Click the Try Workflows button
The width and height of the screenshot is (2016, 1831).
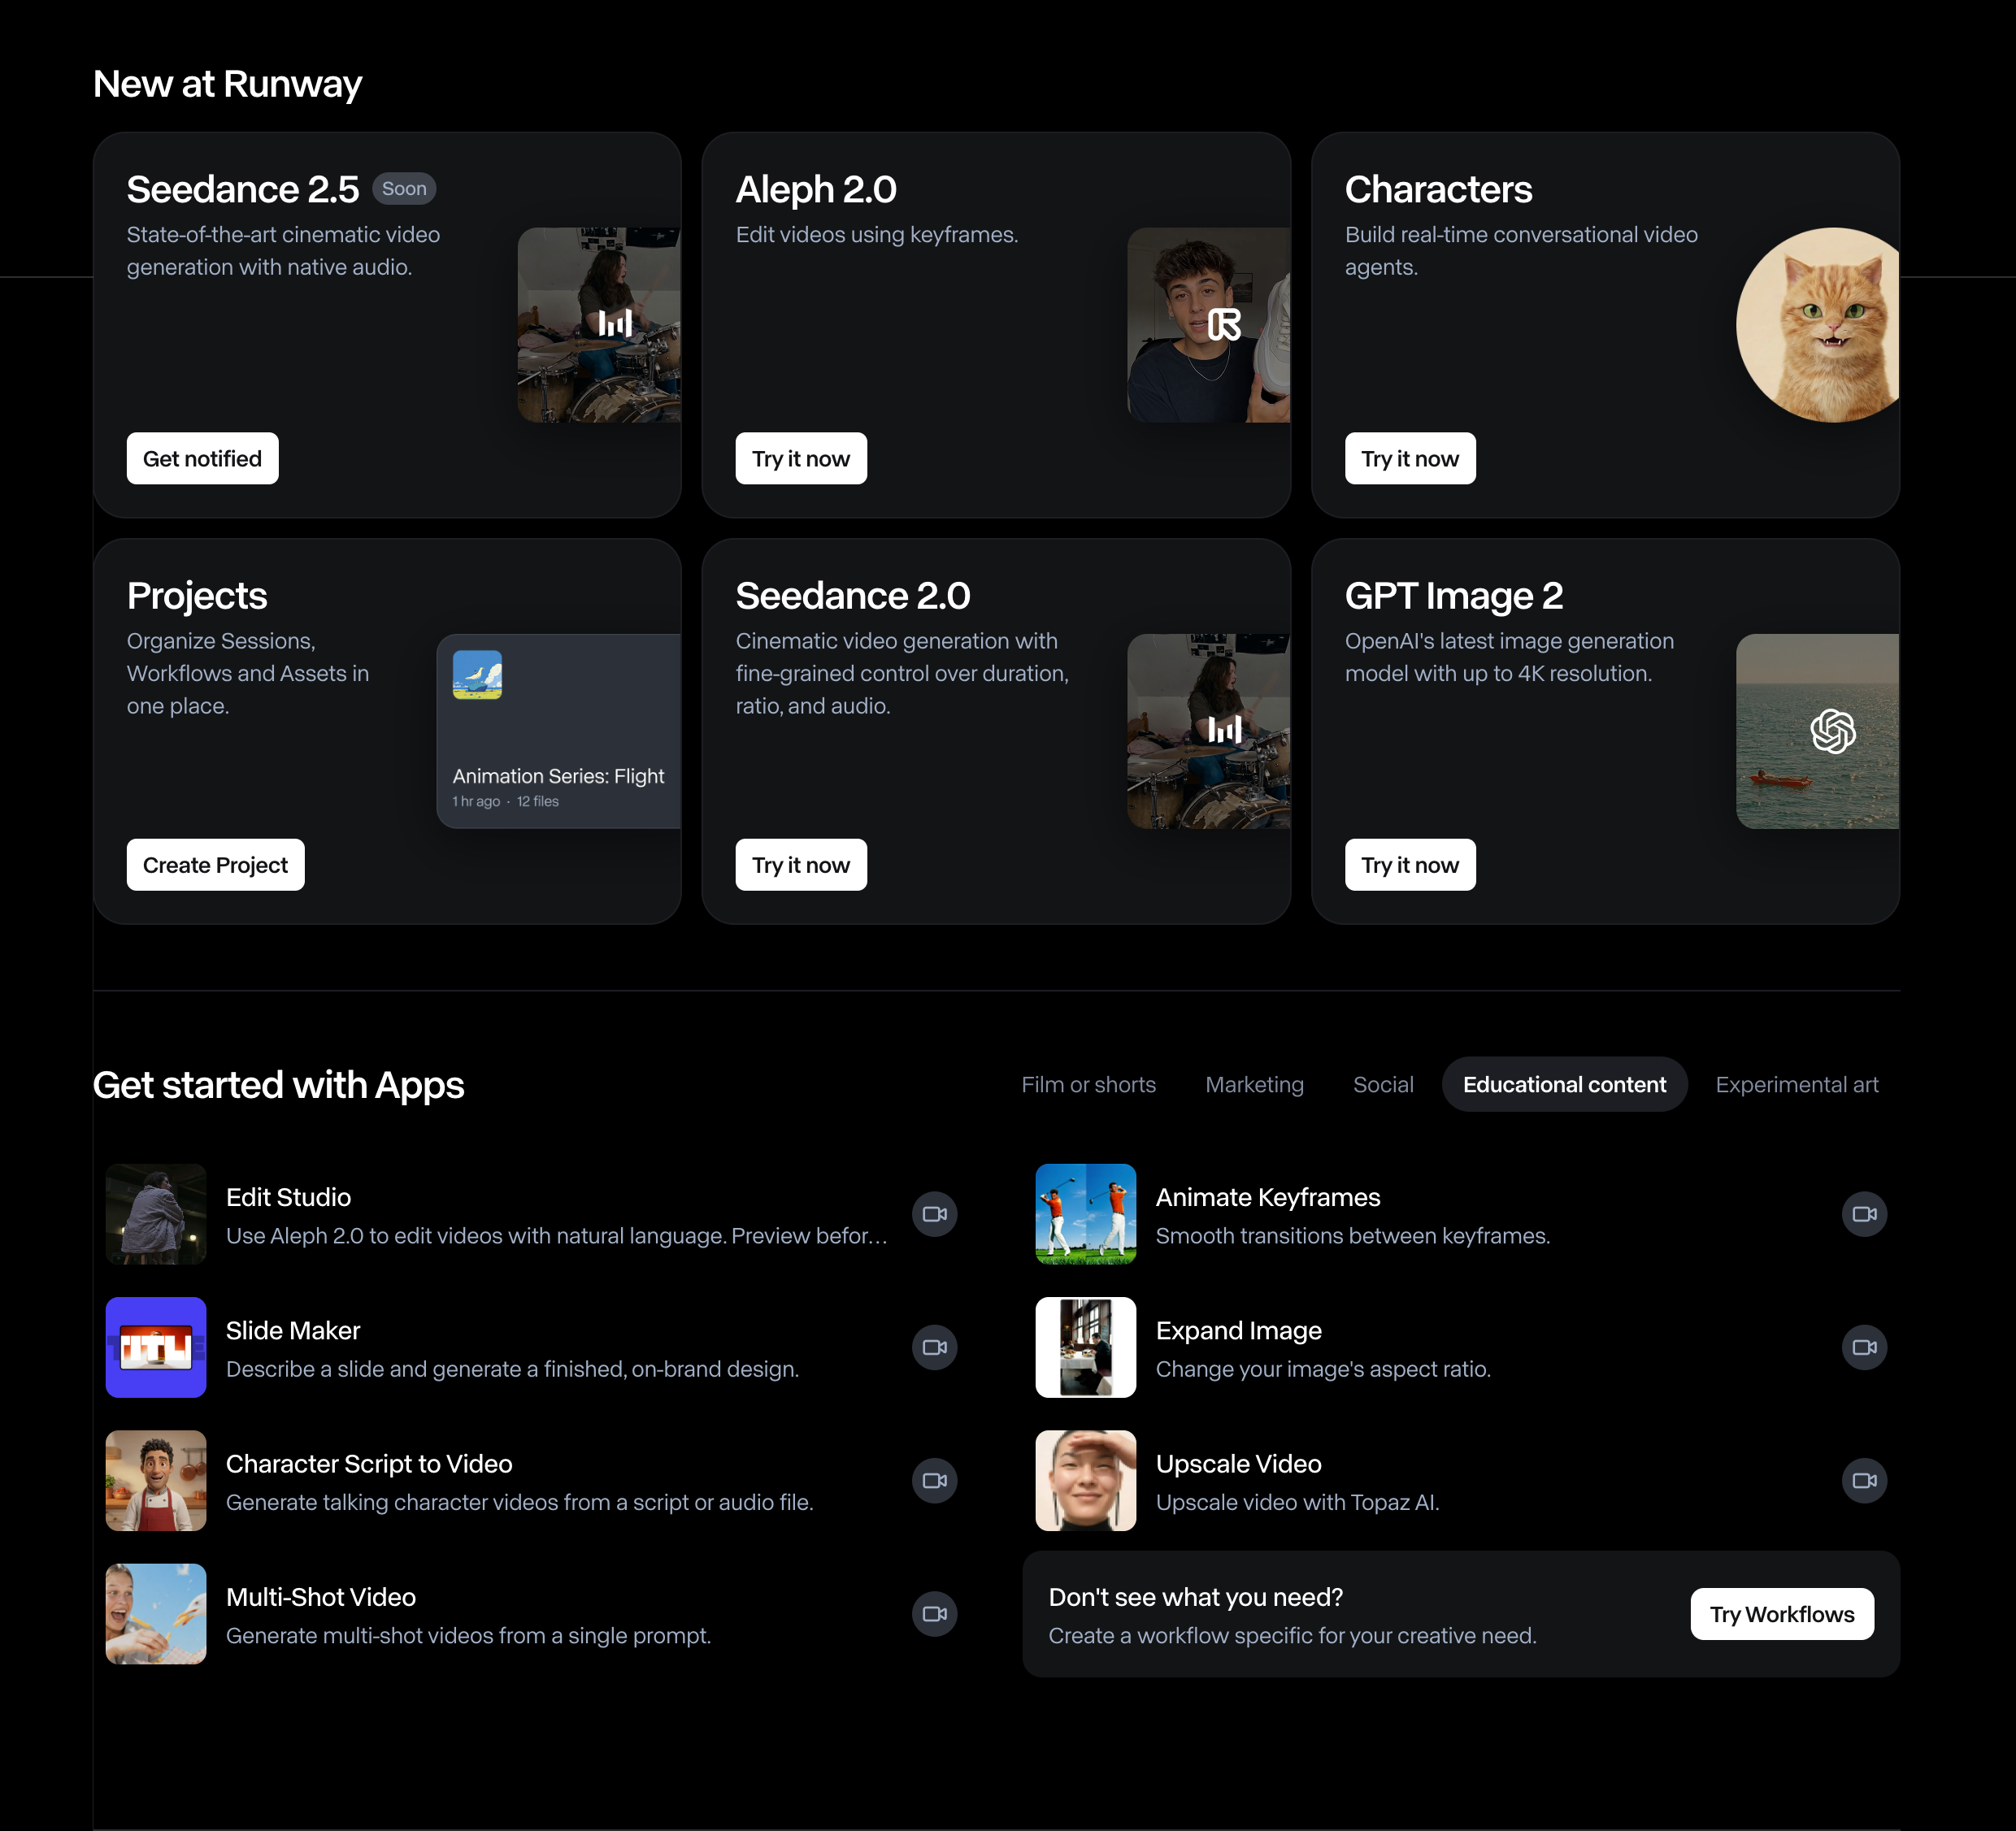click(1782, 1614)
